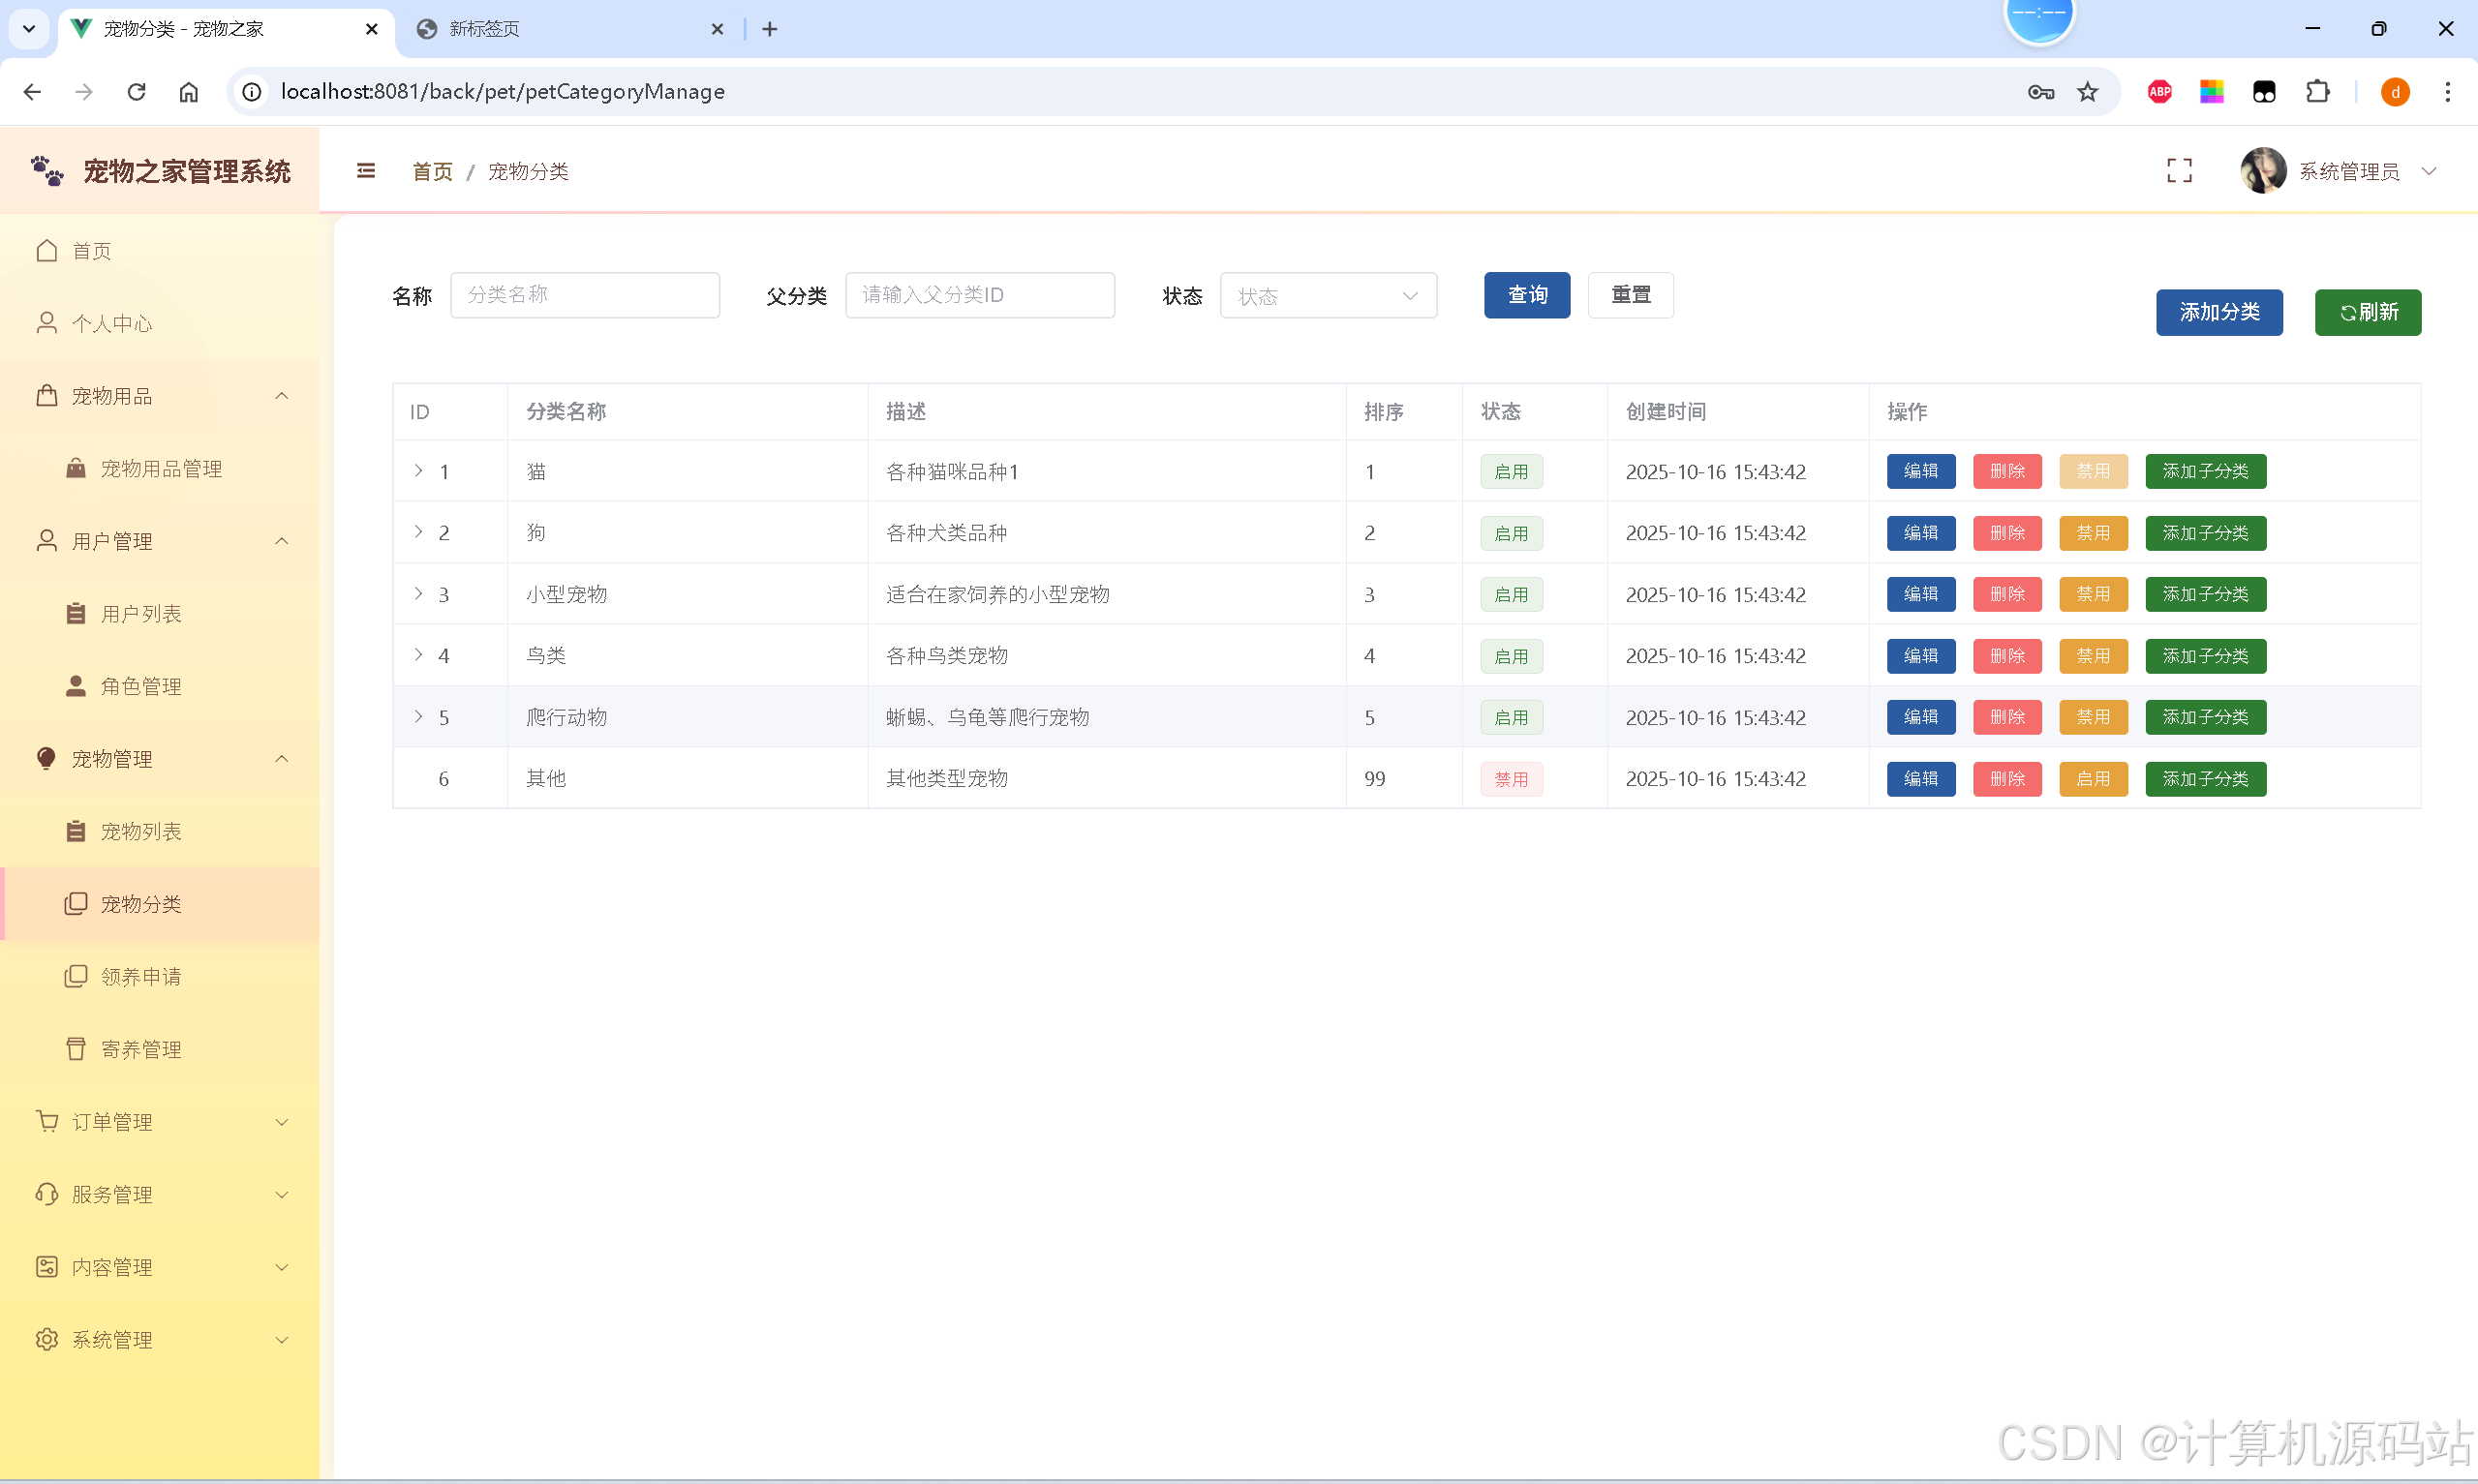Expand the 猫 category row

418,470
